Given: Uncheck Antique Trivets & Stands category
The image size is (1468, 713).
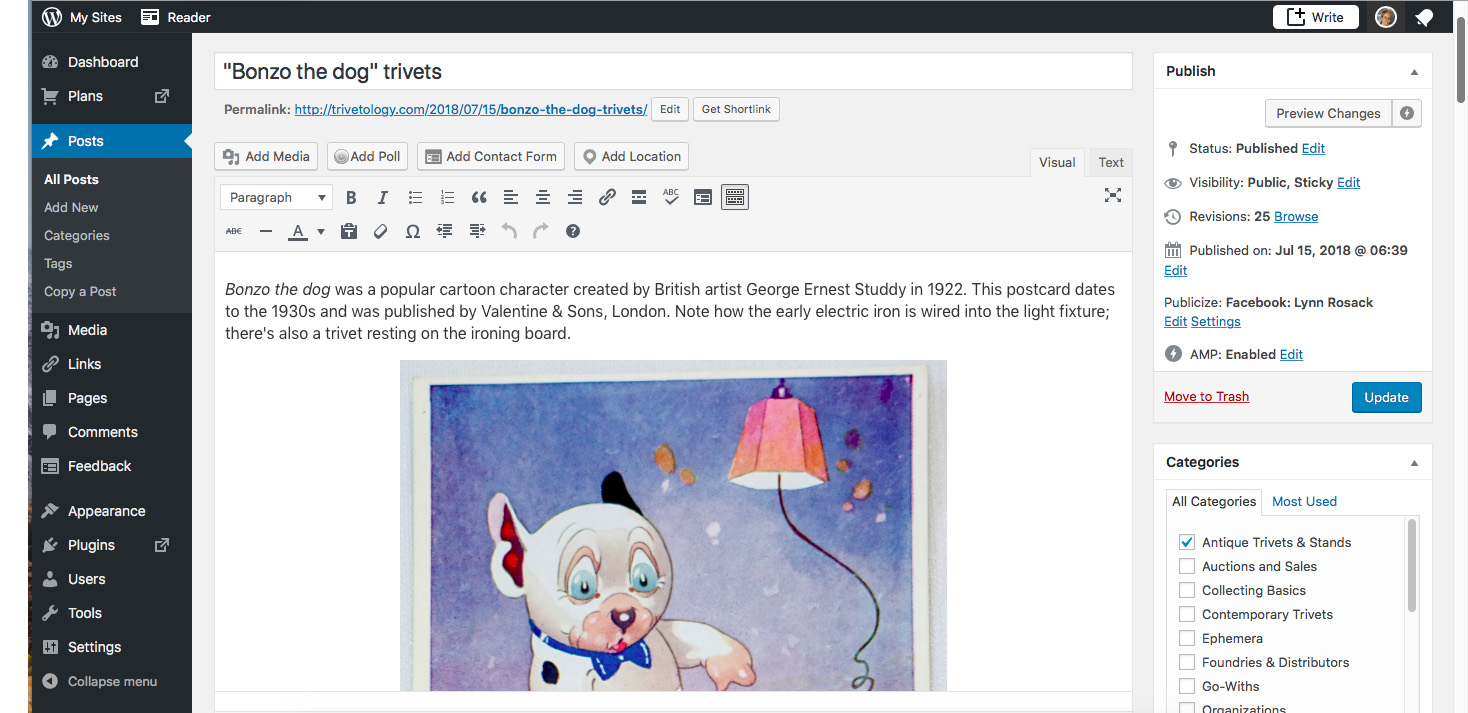Looking at the screenshot, I should (1187, 542).
